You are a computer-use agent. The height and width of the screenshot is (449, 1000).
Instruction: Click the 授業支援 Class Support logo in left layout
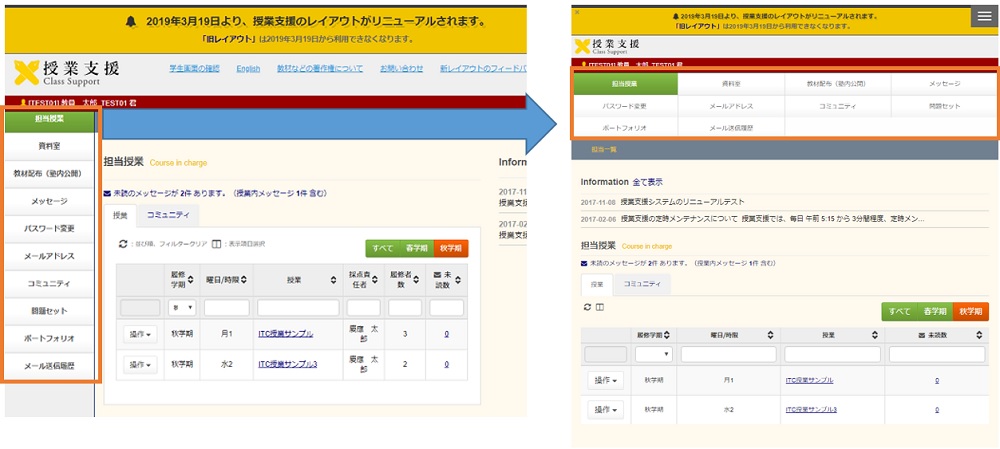tap(67, 73)
